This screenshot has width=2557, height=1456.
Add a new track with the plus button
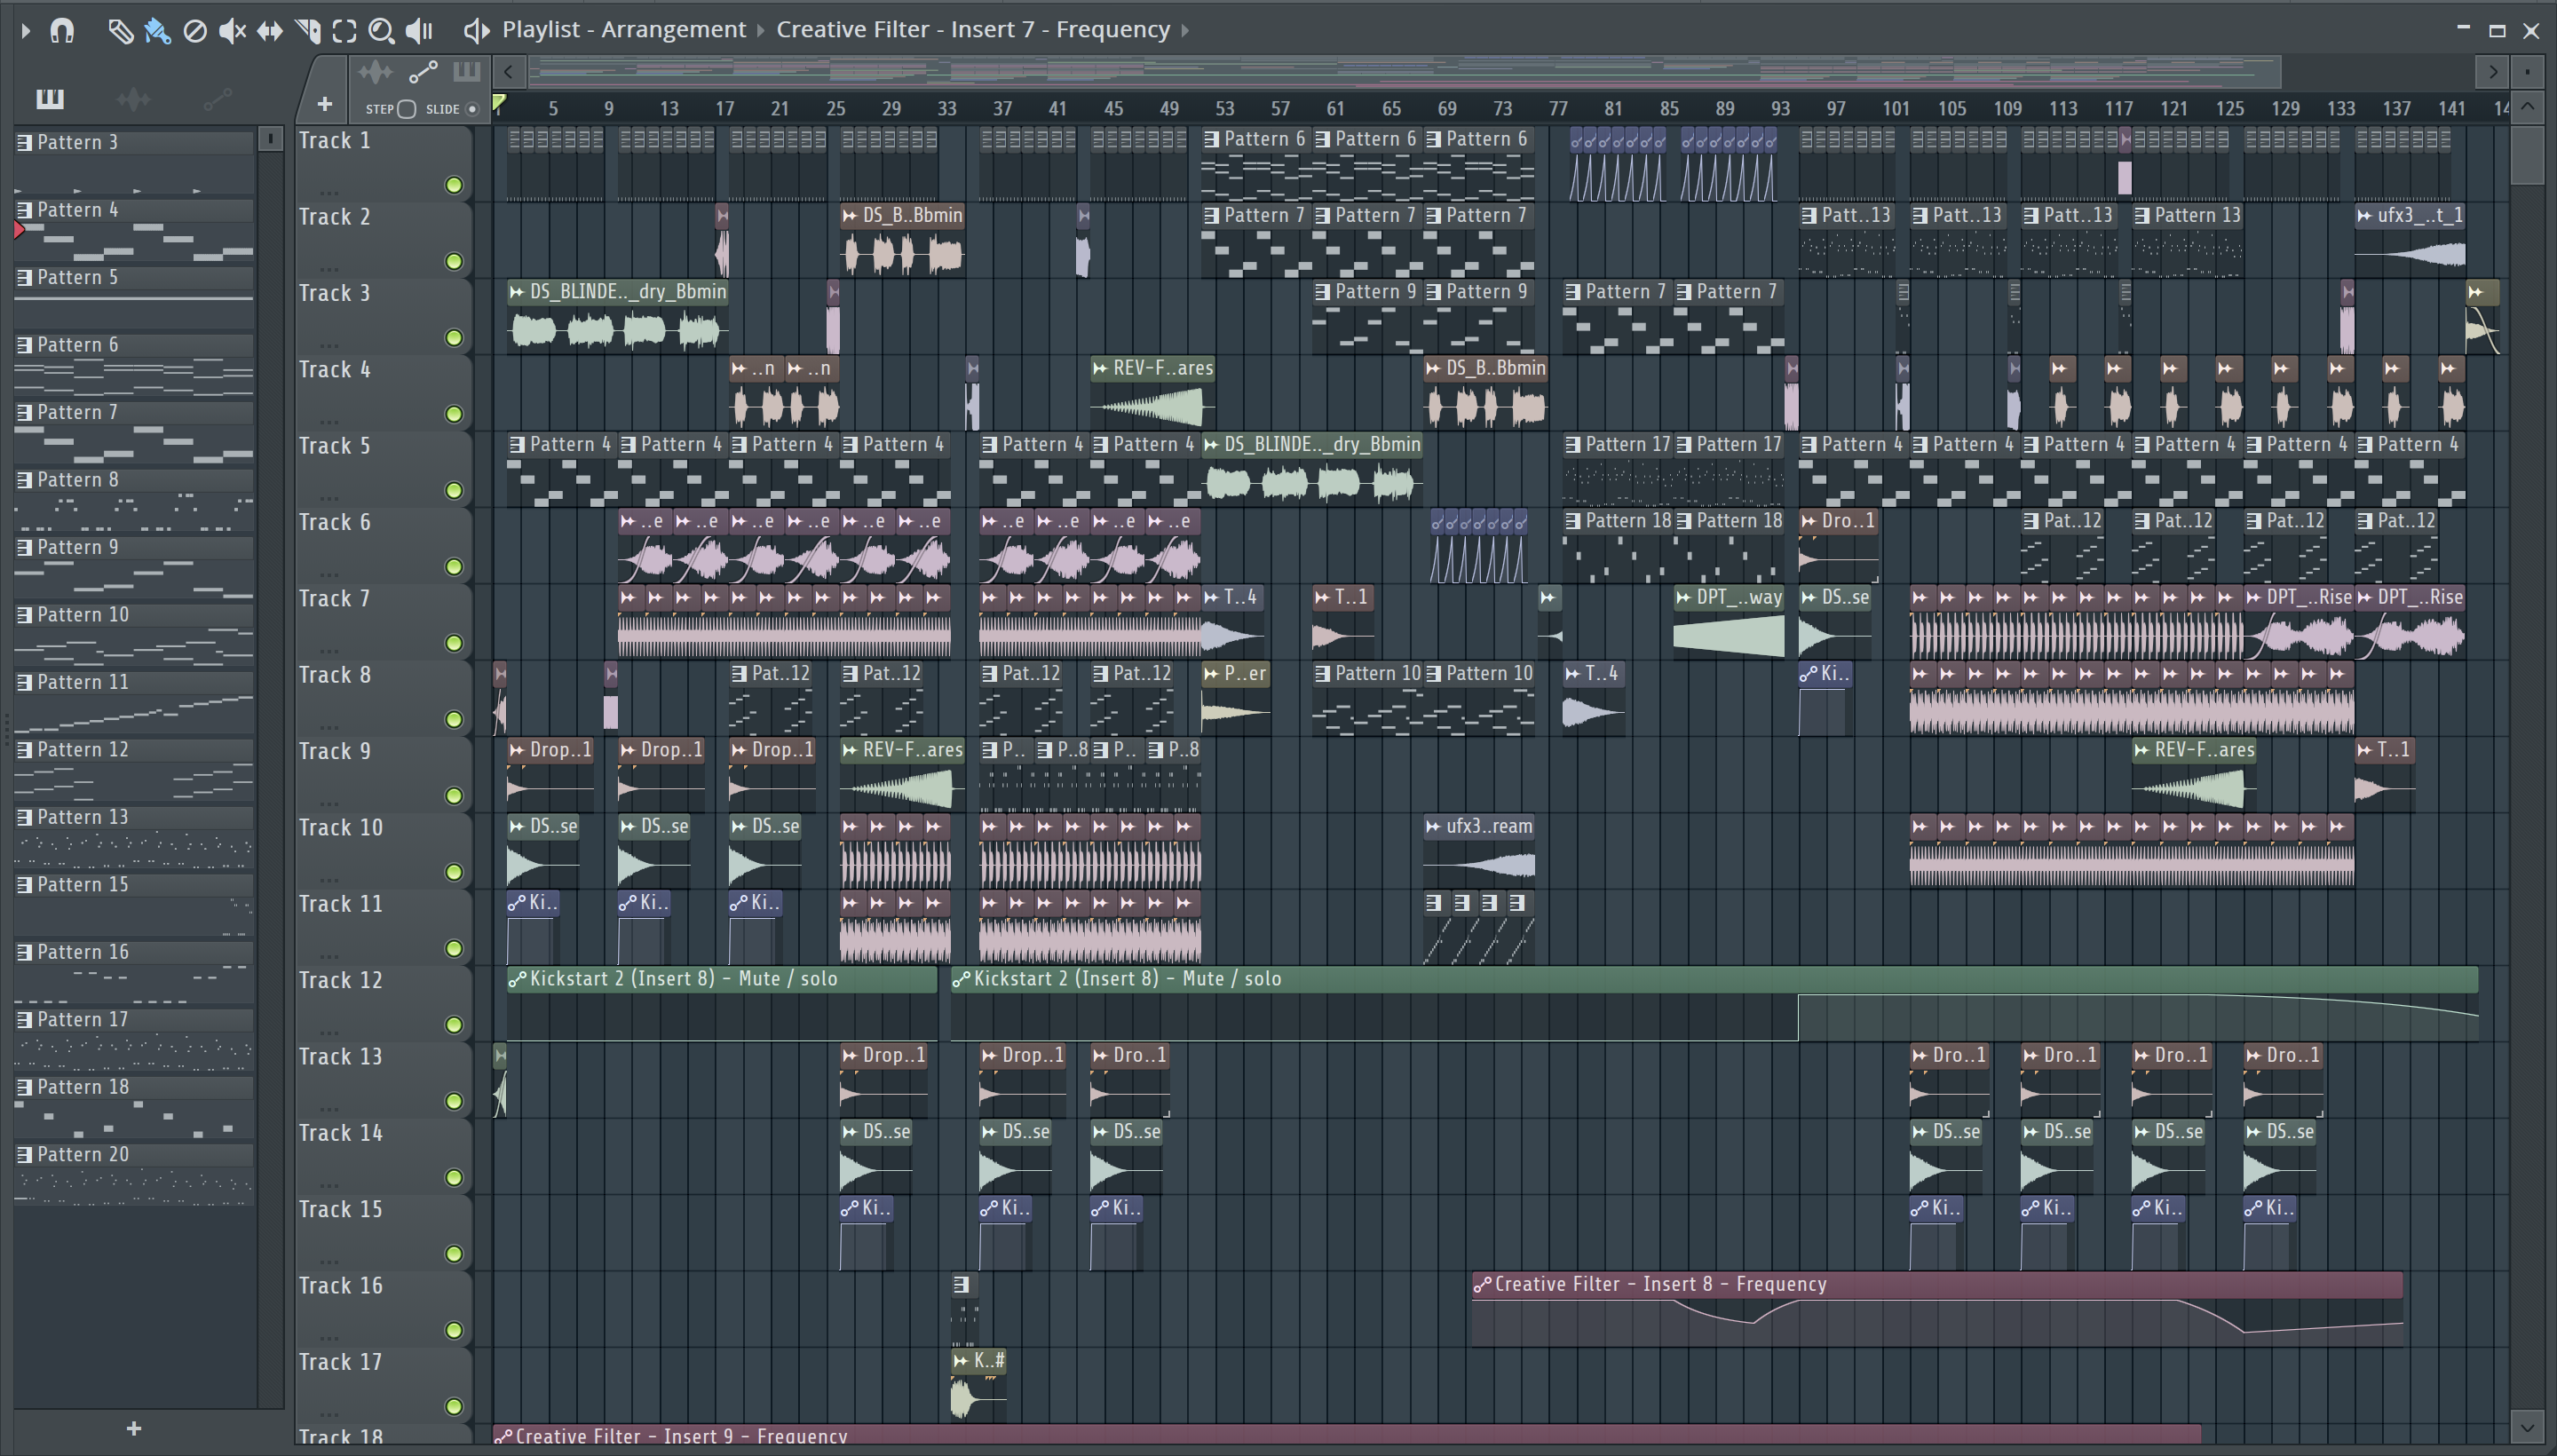click(324, 103)
